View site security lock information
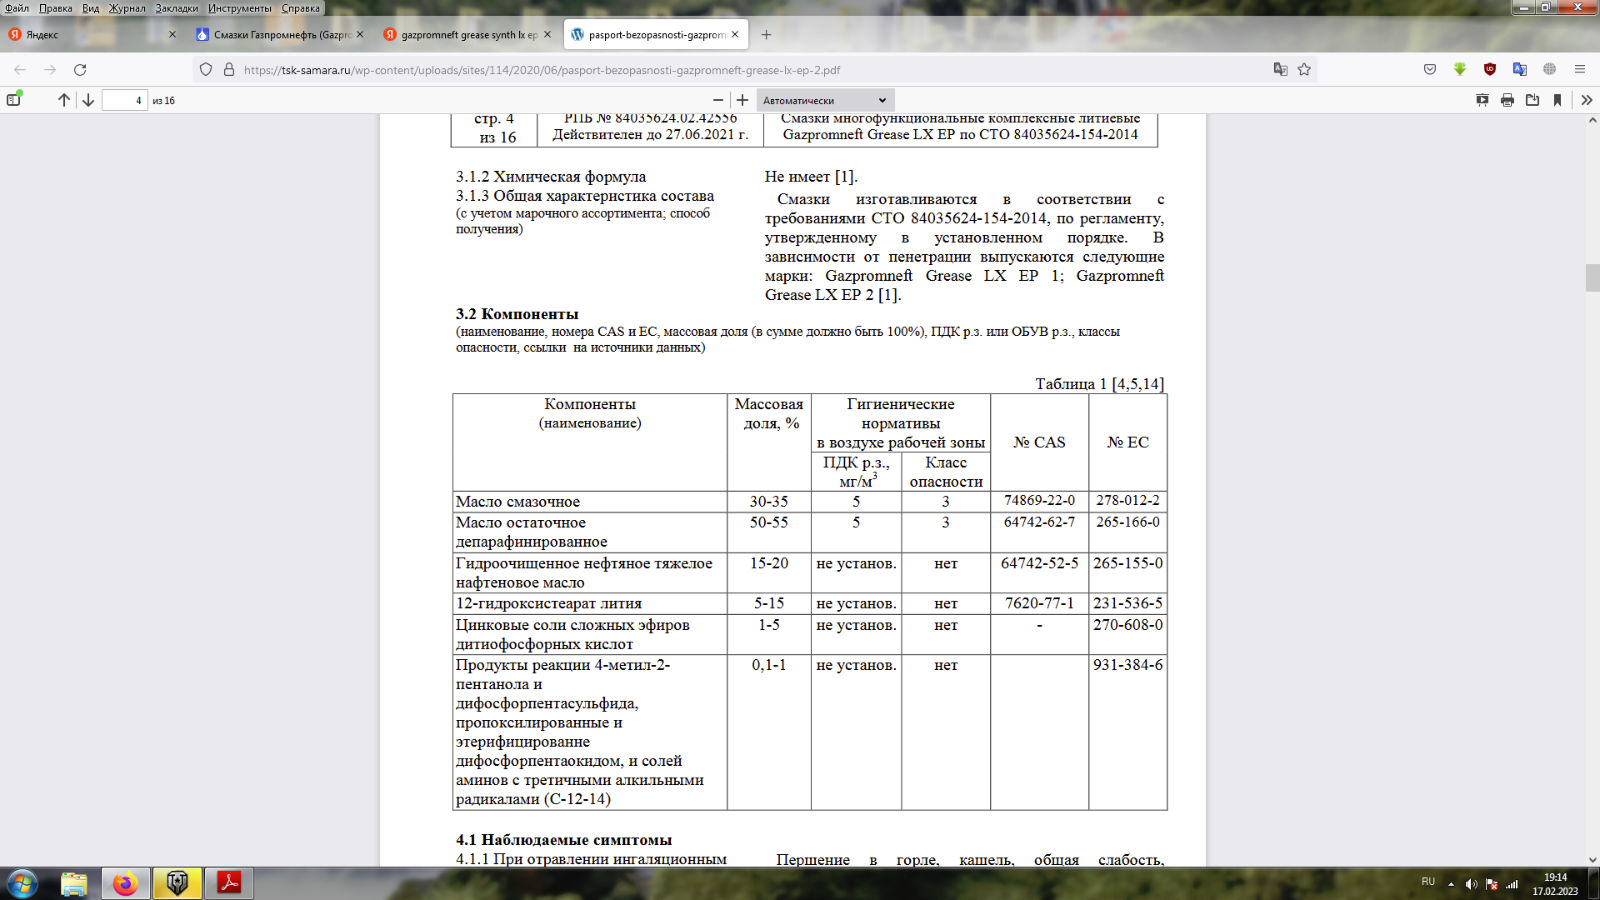Viewport: 1600px width, 900px height. click(229, 70)
